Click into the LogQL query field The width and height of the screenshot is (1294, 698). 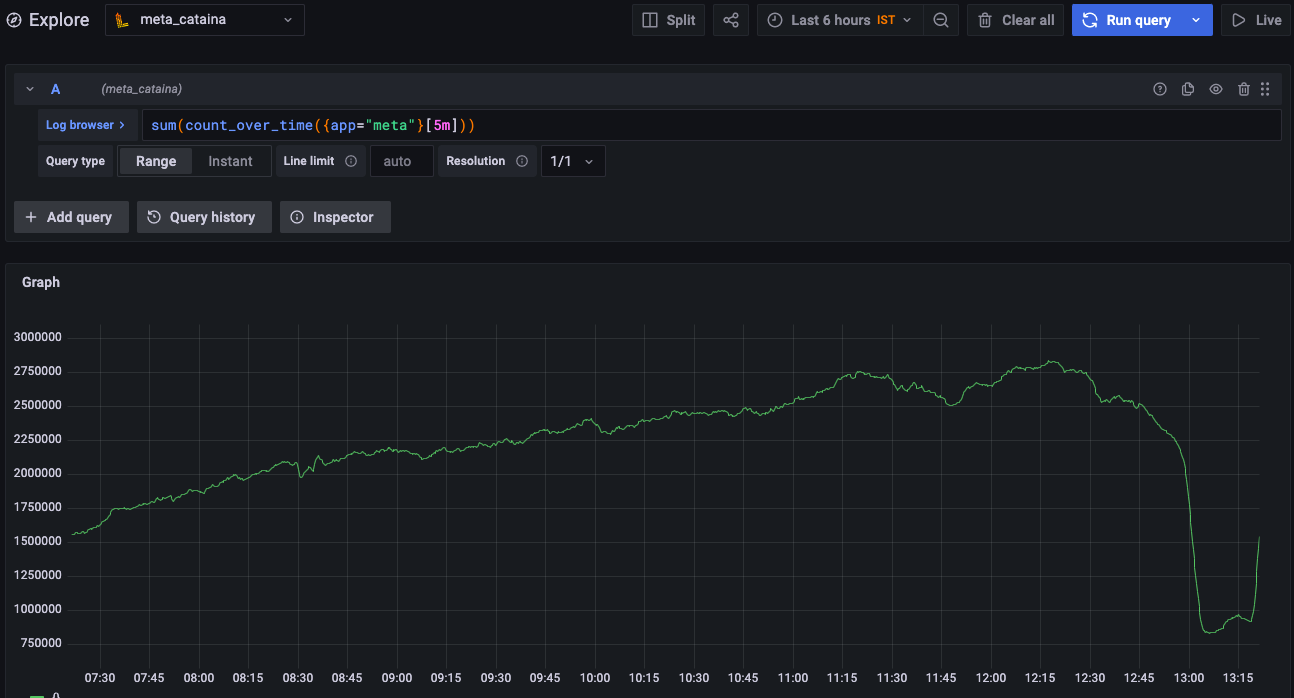point(711,125)
